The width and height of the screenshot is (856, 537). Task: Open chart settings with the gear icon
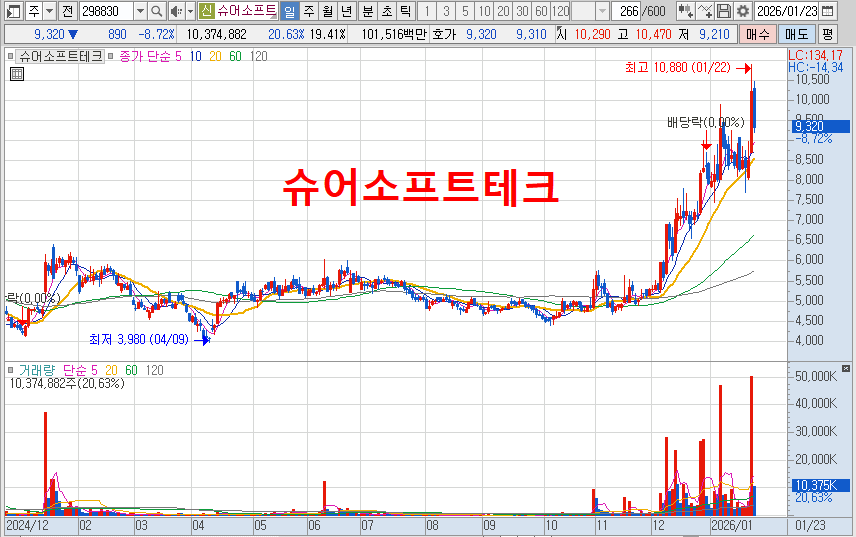tap(742, 11)
